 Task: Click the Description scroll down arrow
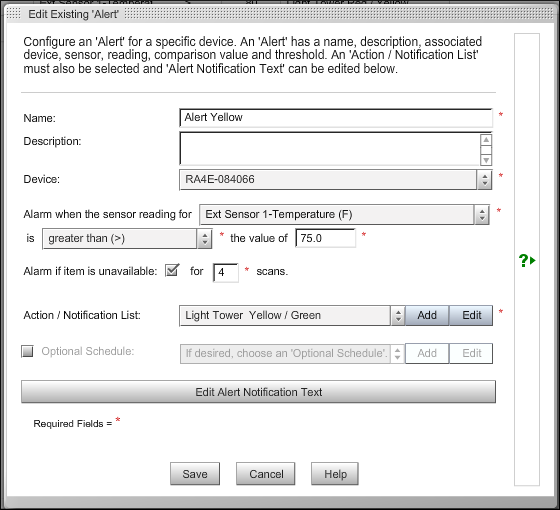486,160
